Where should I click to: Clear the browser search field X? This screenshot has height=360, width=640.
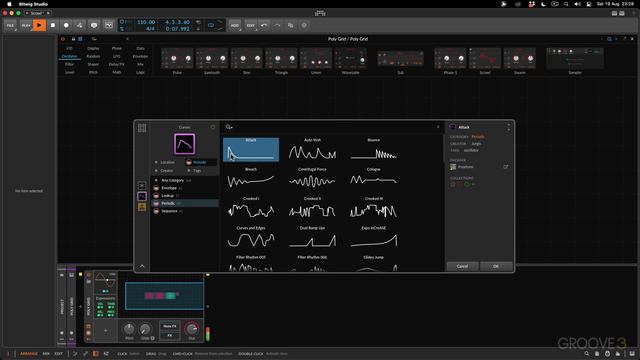[x=438, y=127]
